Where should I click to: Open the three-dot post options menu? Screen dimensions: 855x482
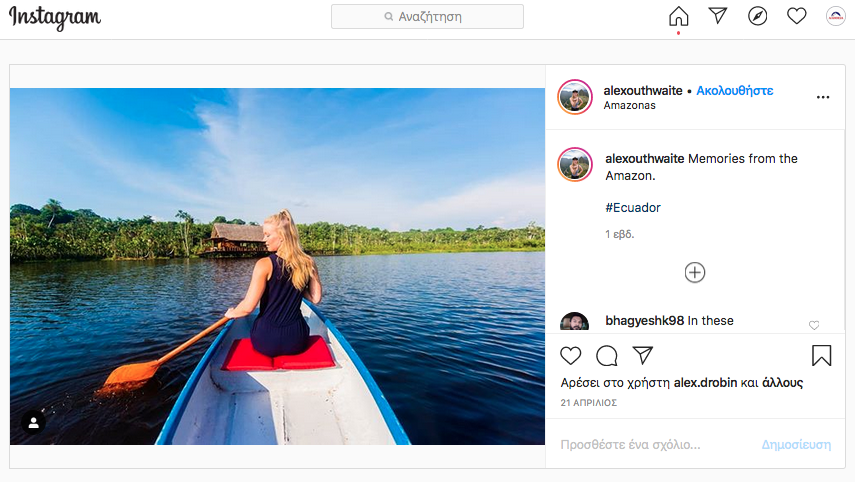(823, 97)
